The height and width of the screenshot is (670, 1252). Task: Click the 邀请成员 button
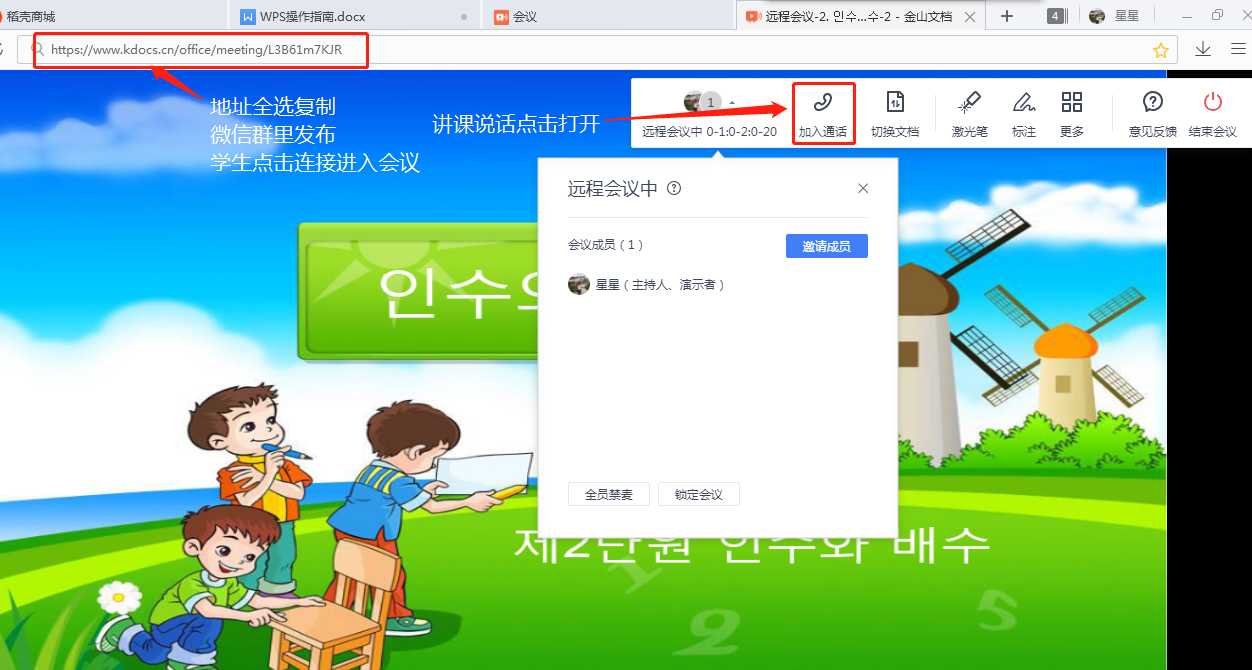click(826, 246)
